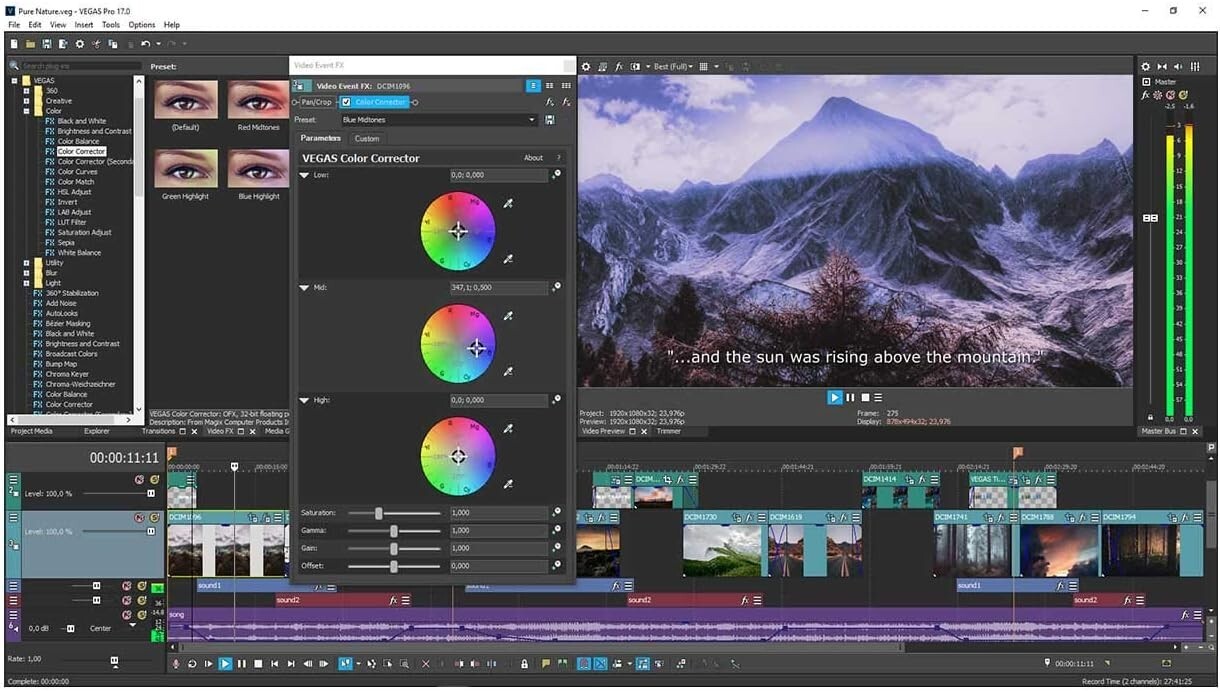Toggle loop playback on the transport bar
Image resolution: width=1220 pixels, height=692 pixels.
coord(193,663)
